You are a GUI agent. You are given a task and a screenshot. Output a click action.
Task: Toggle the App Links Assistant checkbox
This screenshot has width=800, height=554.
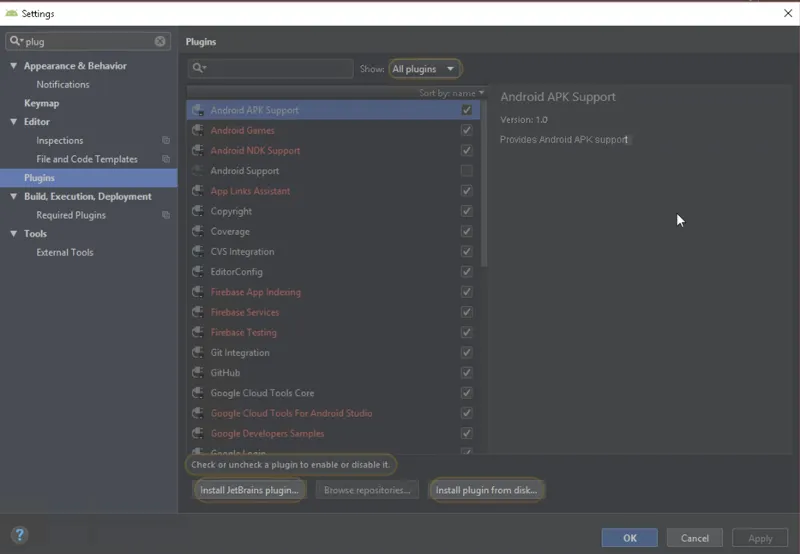click(x=466, y=191)
